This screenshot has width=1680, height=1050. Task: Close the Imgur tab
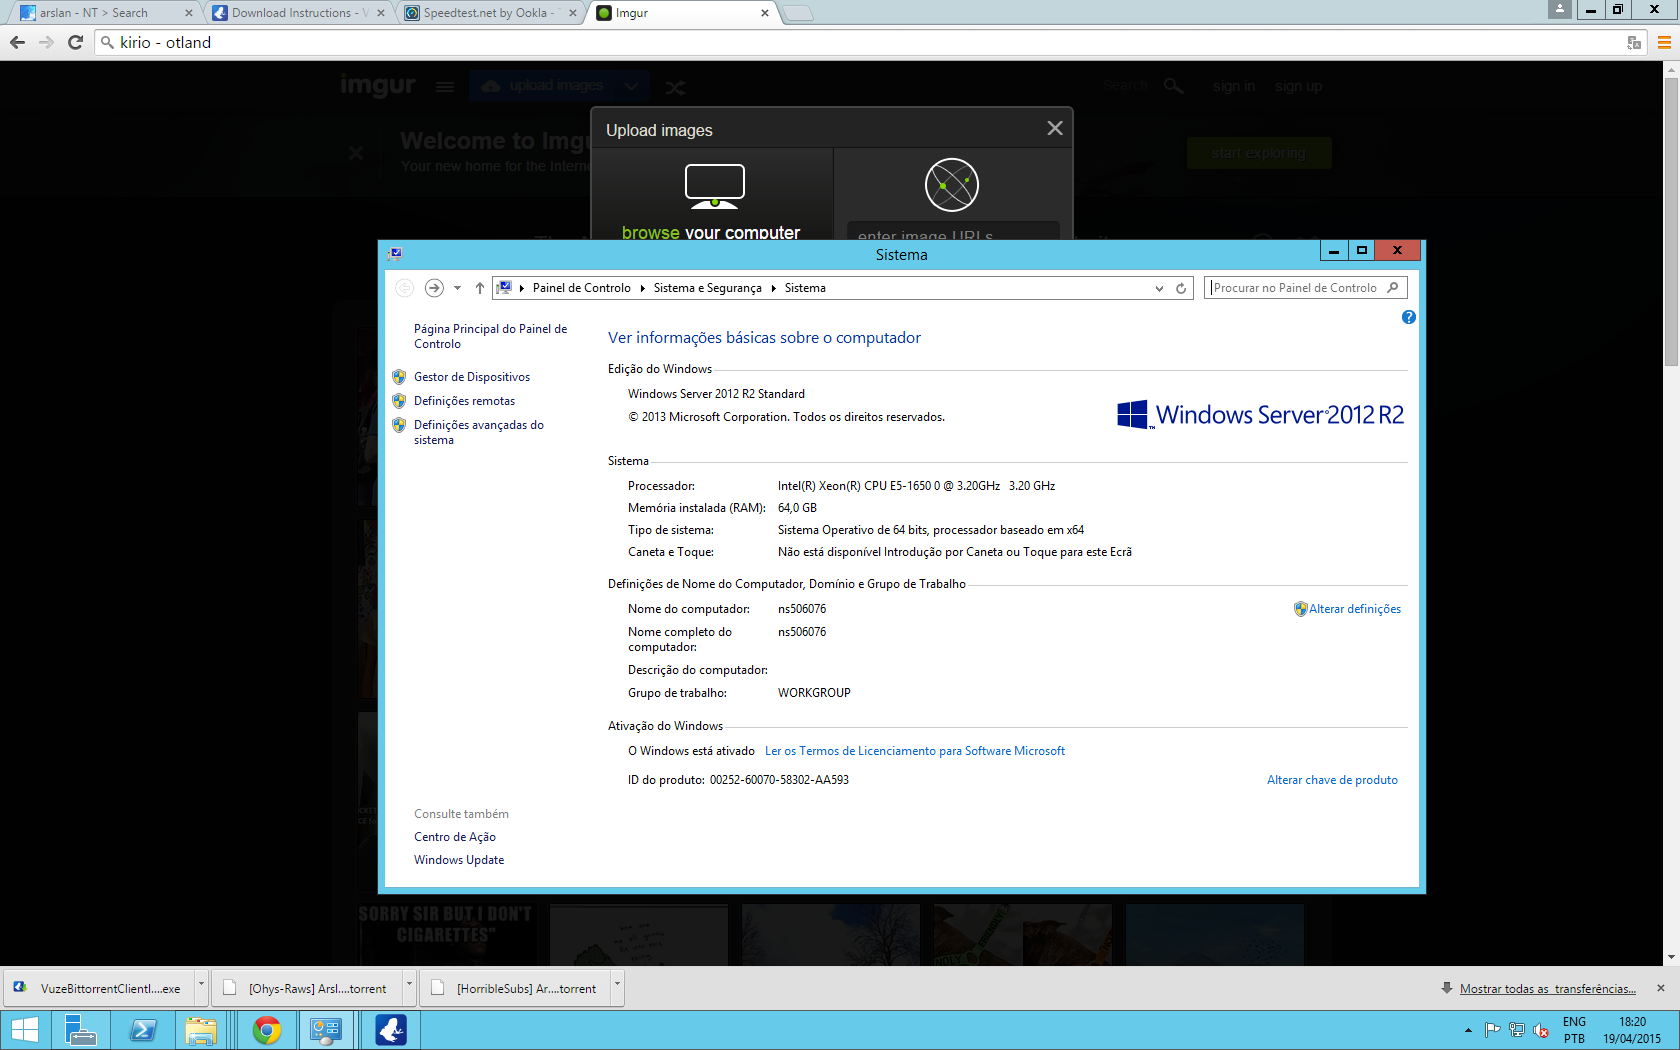click(x=765, y=13)
